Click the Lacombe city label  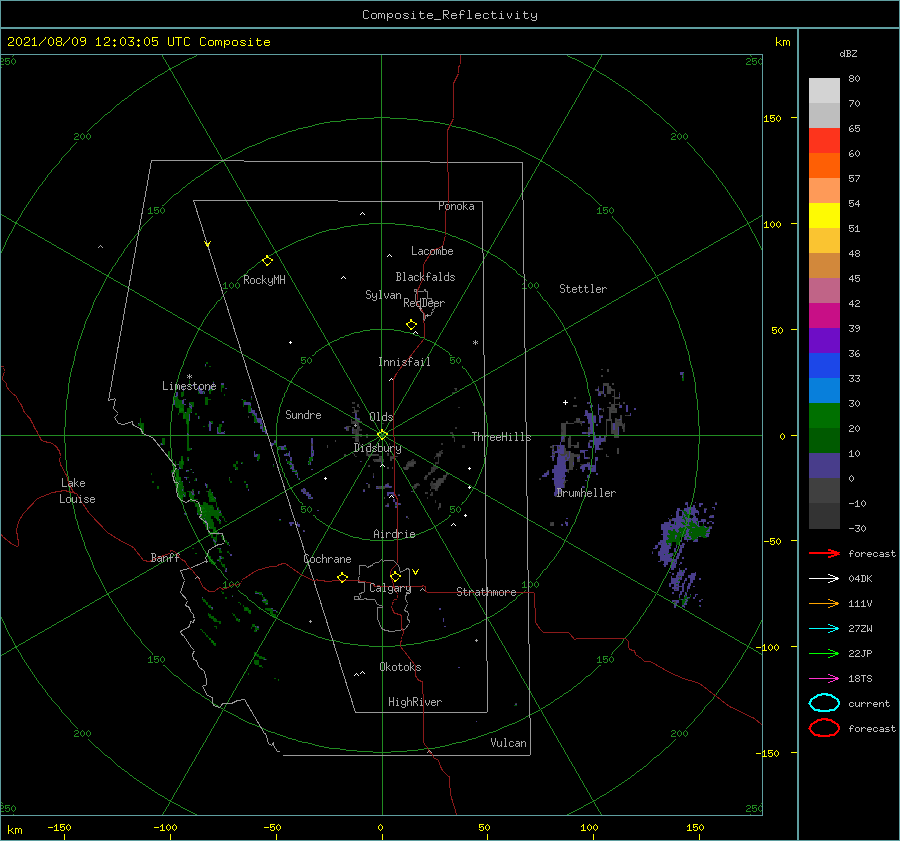point(432,251)
